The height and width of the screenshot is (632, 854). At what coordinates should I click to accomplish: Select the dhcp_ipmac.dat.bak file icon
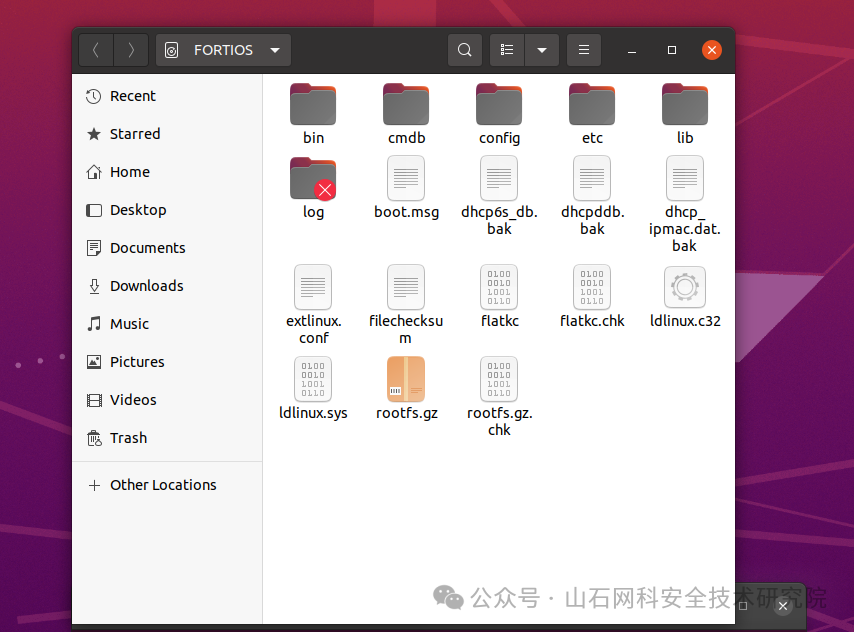pyautogui.click(x=685, y=178)
